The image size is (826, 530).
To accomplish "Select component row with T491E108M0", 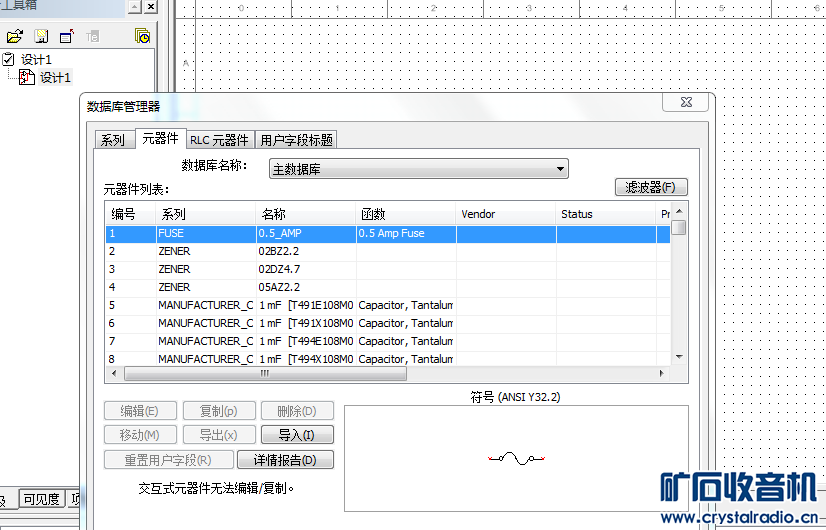I will [388, 305].
